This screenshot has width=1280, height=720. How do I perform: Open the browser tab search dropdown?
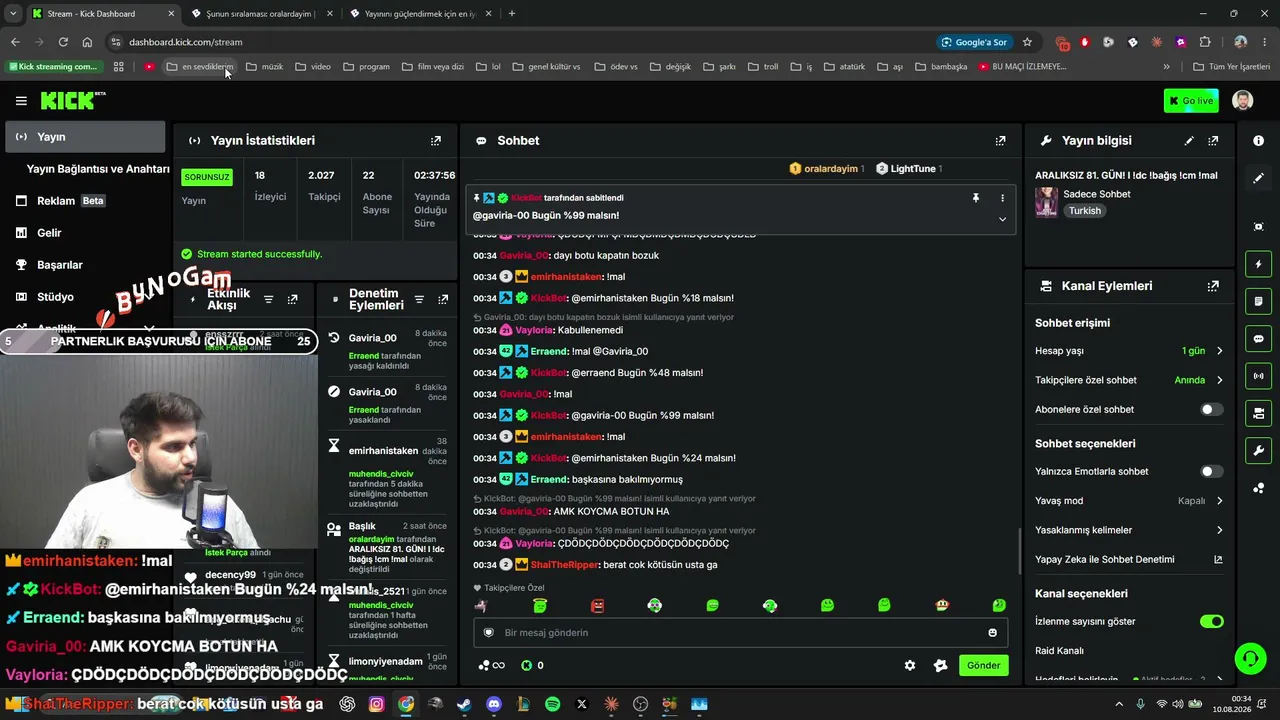pyautogui.click(x=13, y=14)
